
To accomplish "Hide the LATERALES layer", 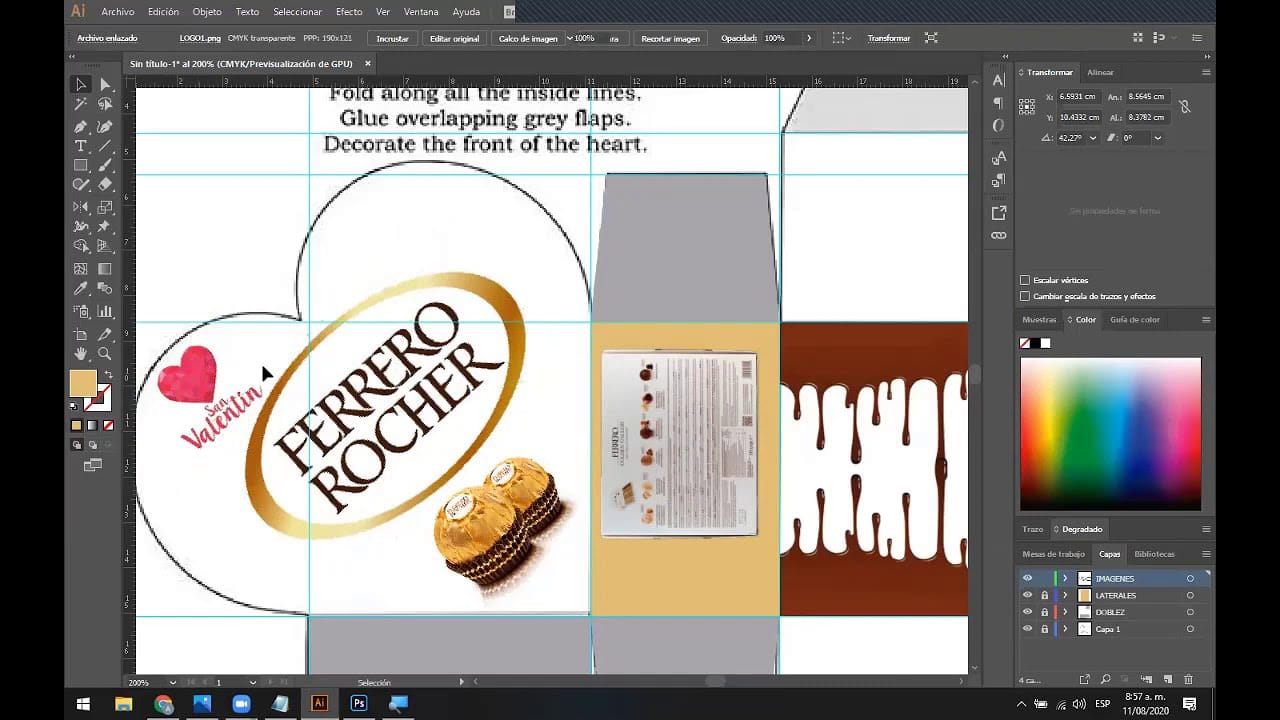I will click(1027, 595).
